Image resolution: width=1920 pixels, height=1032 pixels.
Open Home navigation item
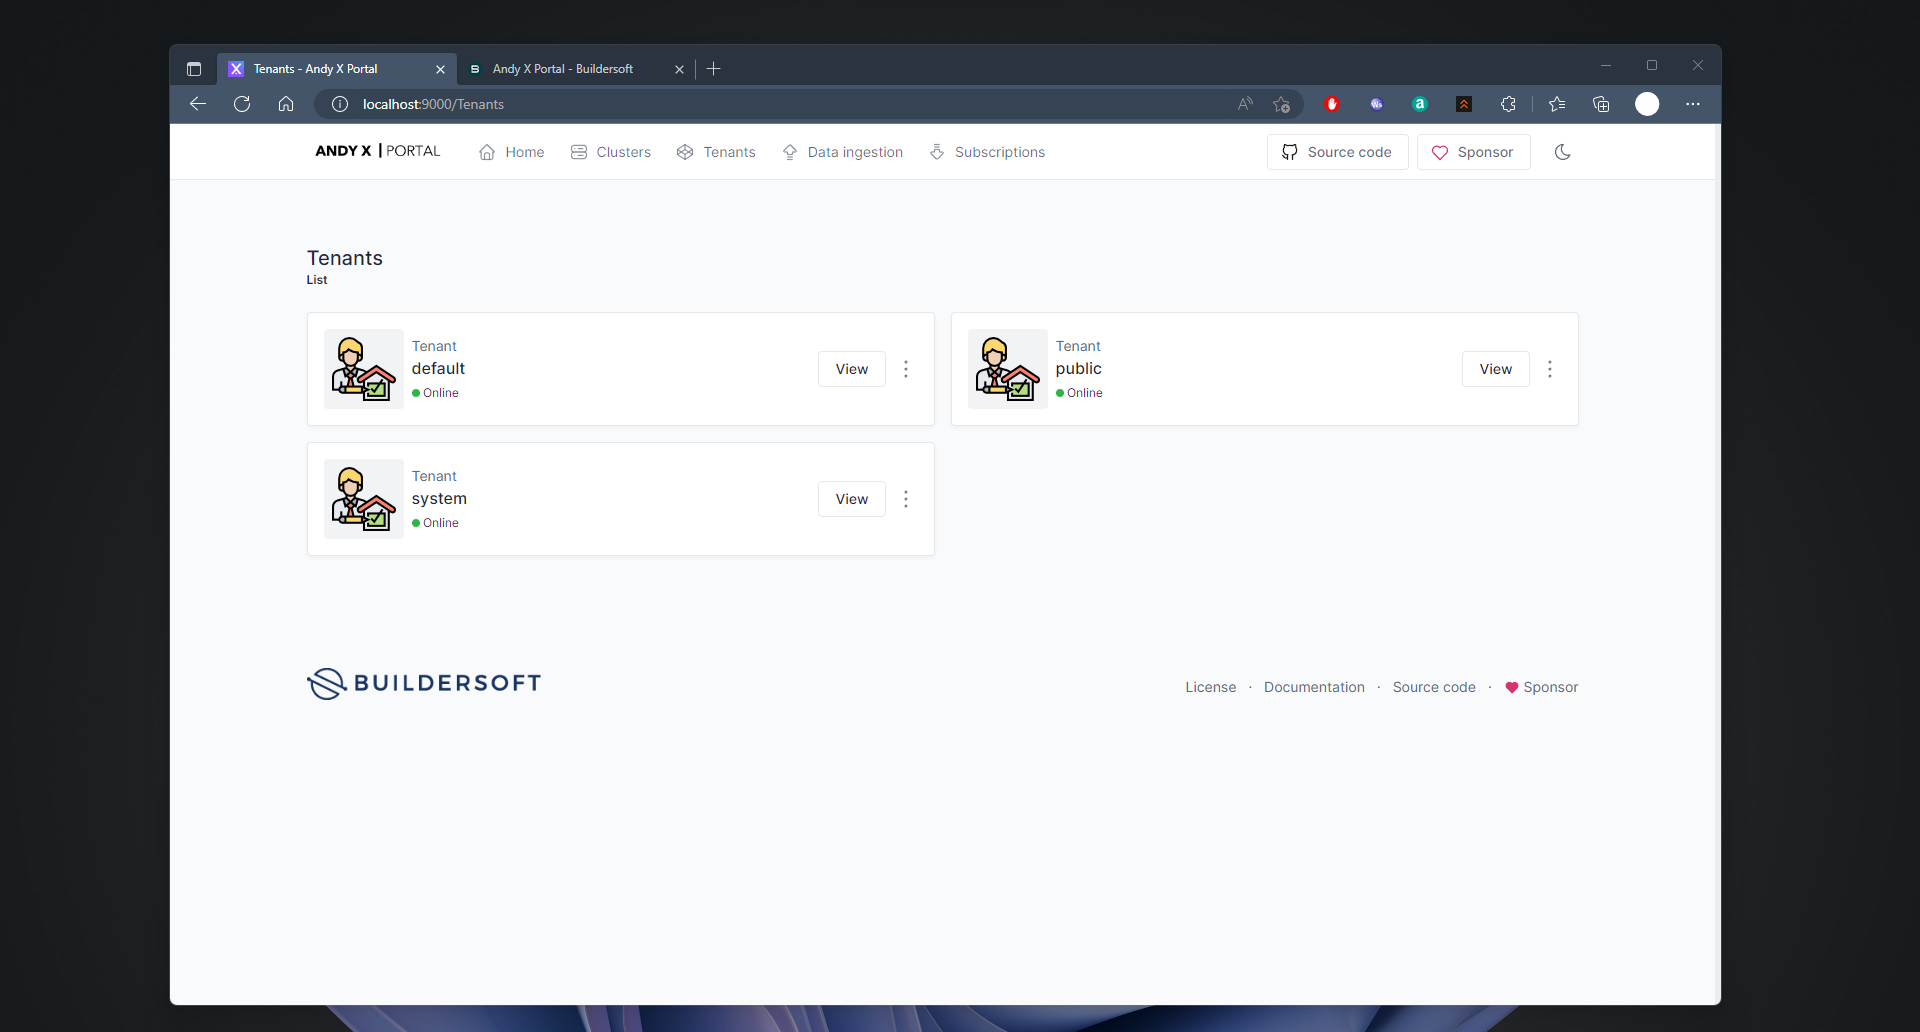pos(511,152)
